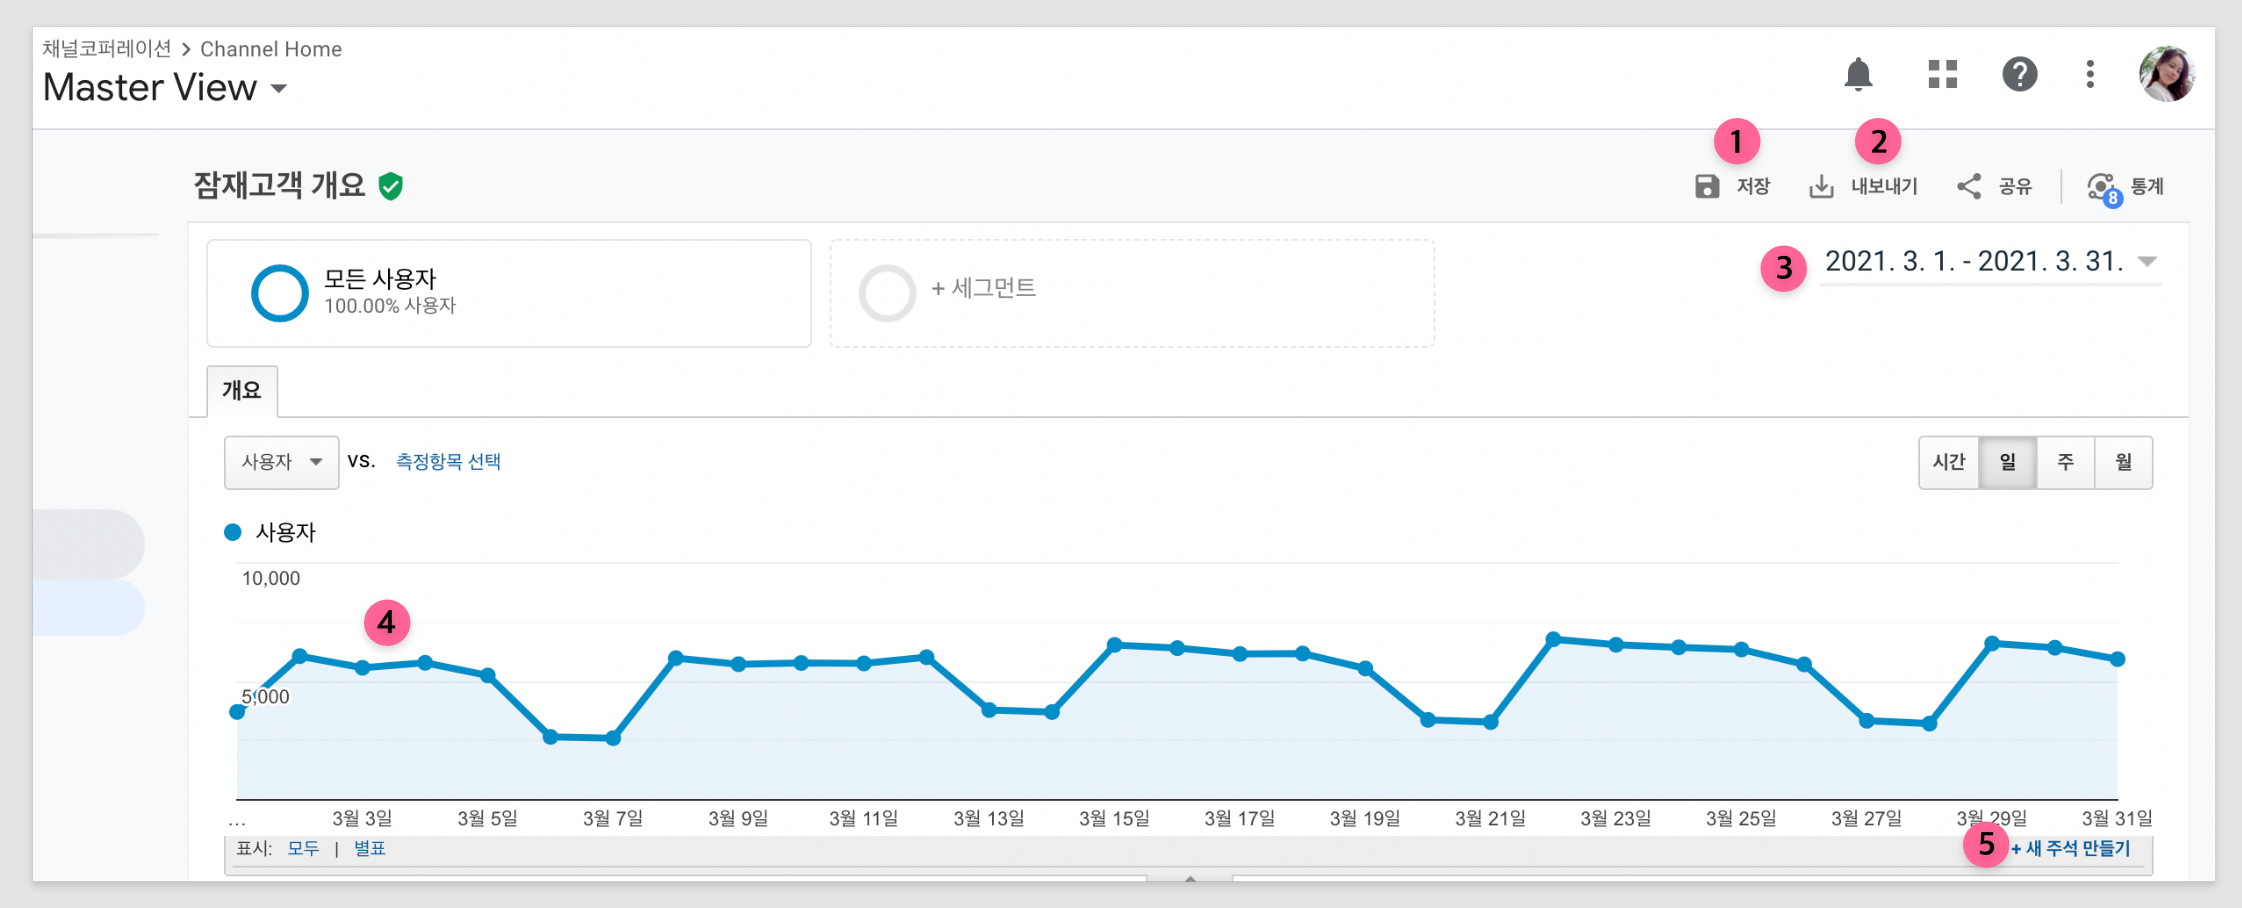The height and width of the screenshot is (908, 2242).
Task: Click the 공유 share icon
Action: click(1969, 187)
